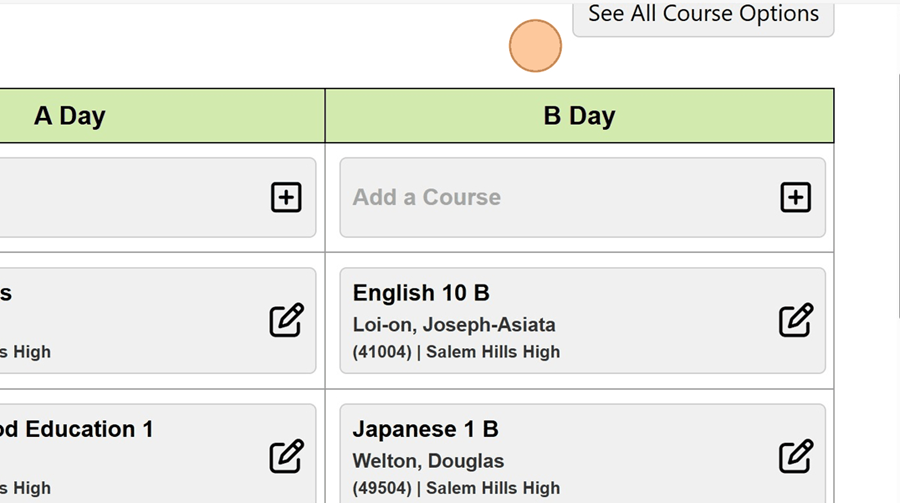
Task: Edit the A Day course left of English 10 B
Action: (286, 320)
